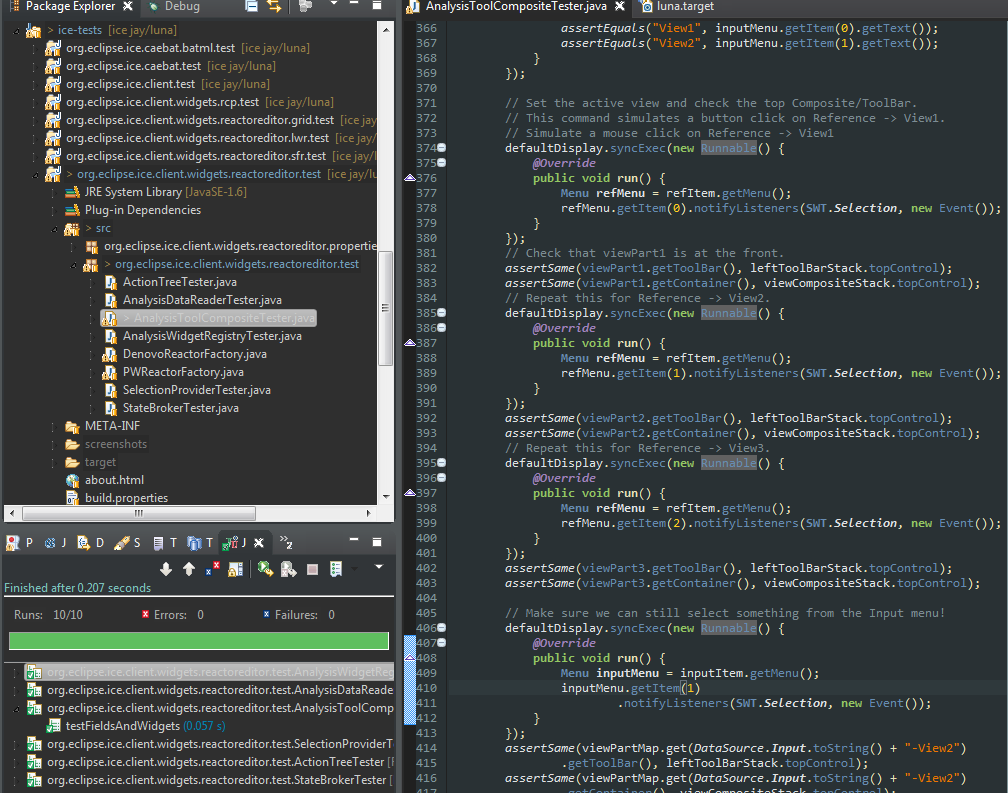Collapse the ice-tests project tree node
1008x793 pixels.
tap(14, 30)
